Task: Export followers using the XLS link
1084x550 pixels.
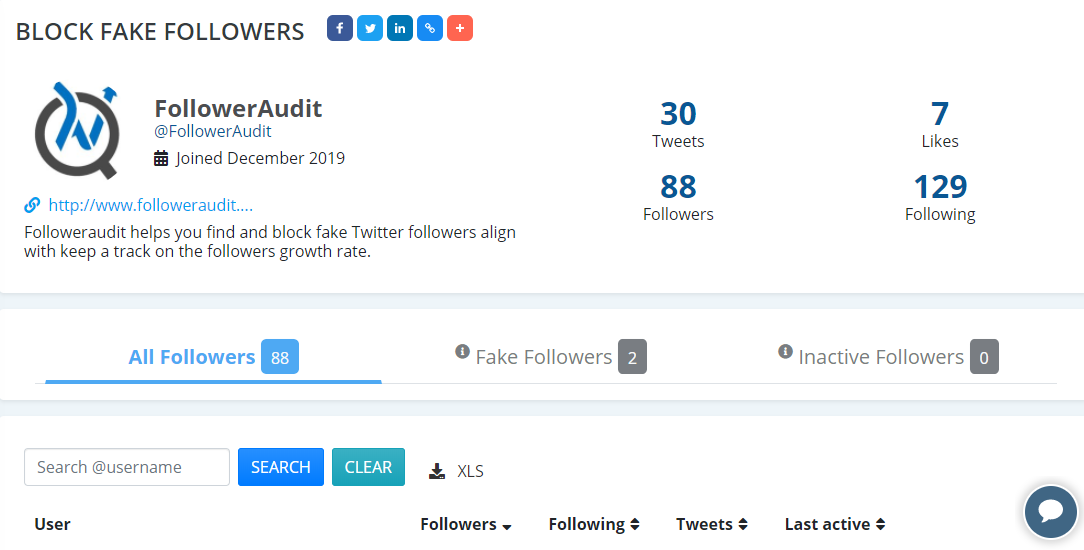Action: [x=470, y=471]
